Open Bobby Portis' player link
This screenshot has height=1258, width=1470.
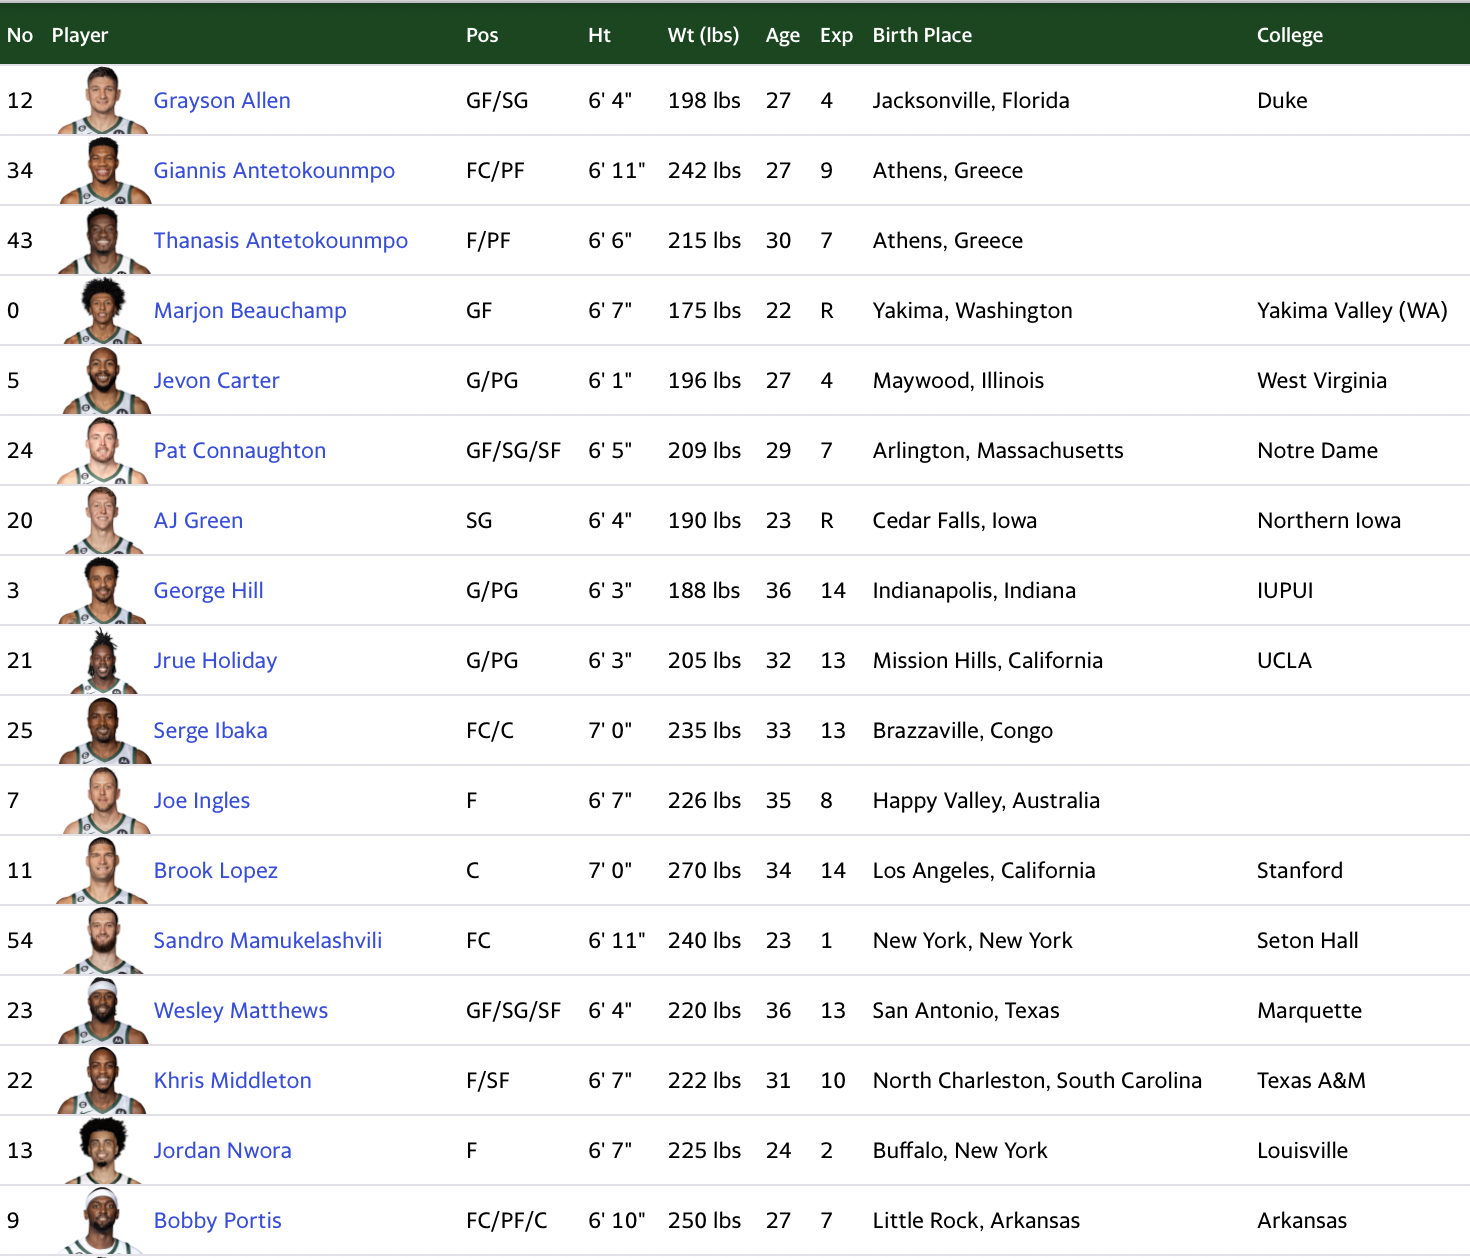(x=218, y=1220)
